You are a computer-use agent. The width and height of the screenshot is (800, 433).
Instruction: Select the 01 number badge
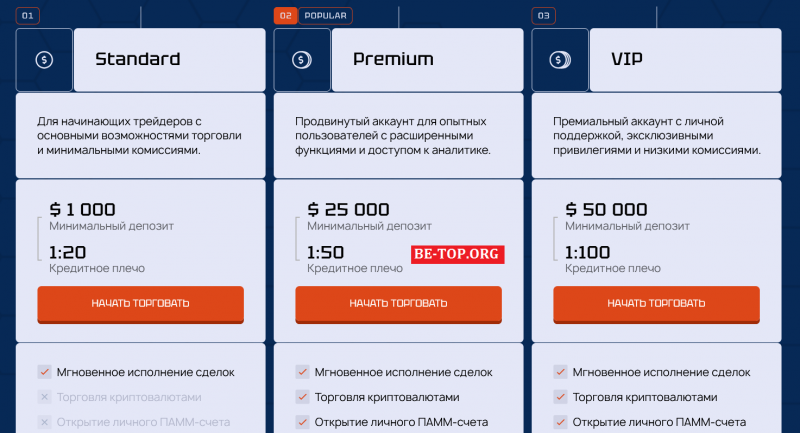click(x=28, y=16)
